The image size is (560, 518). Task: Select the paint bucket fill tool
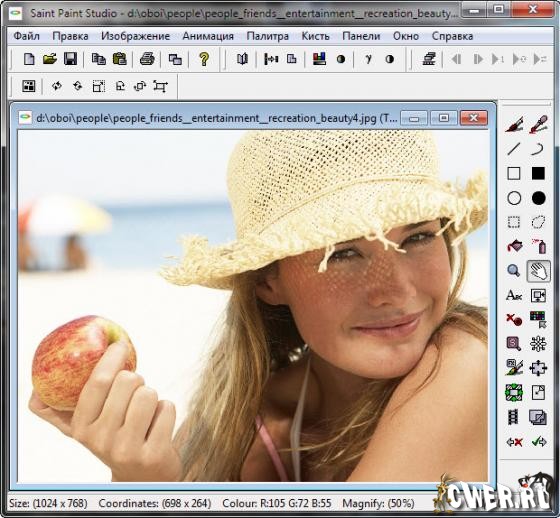point(514,246)
